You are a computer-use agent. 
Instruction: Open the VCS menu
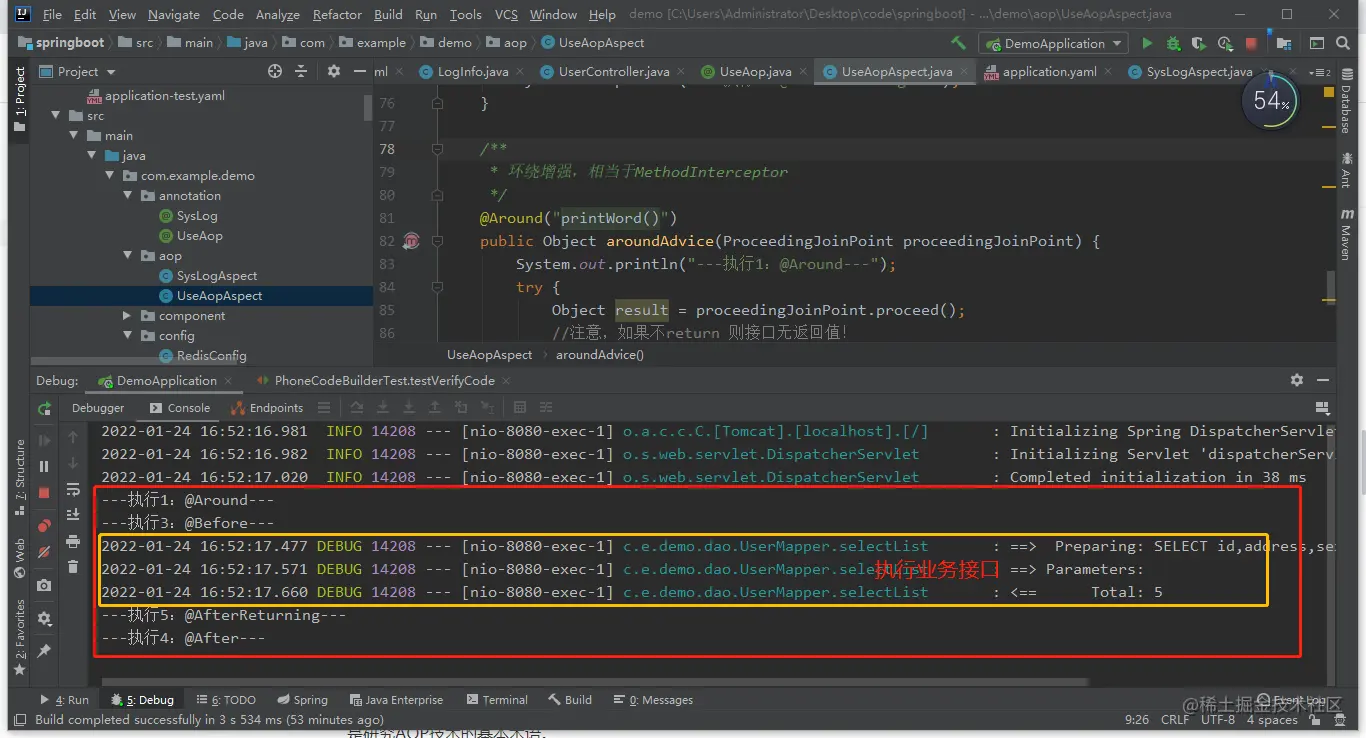point(506,15)
